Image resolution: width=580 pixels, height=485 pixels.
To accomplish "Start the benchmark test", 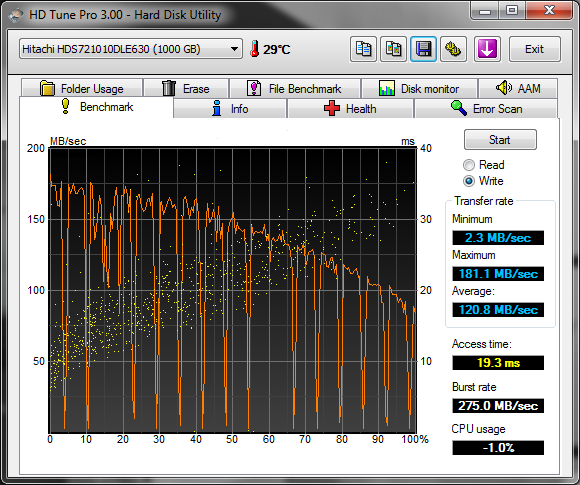I will pos(500,139).
